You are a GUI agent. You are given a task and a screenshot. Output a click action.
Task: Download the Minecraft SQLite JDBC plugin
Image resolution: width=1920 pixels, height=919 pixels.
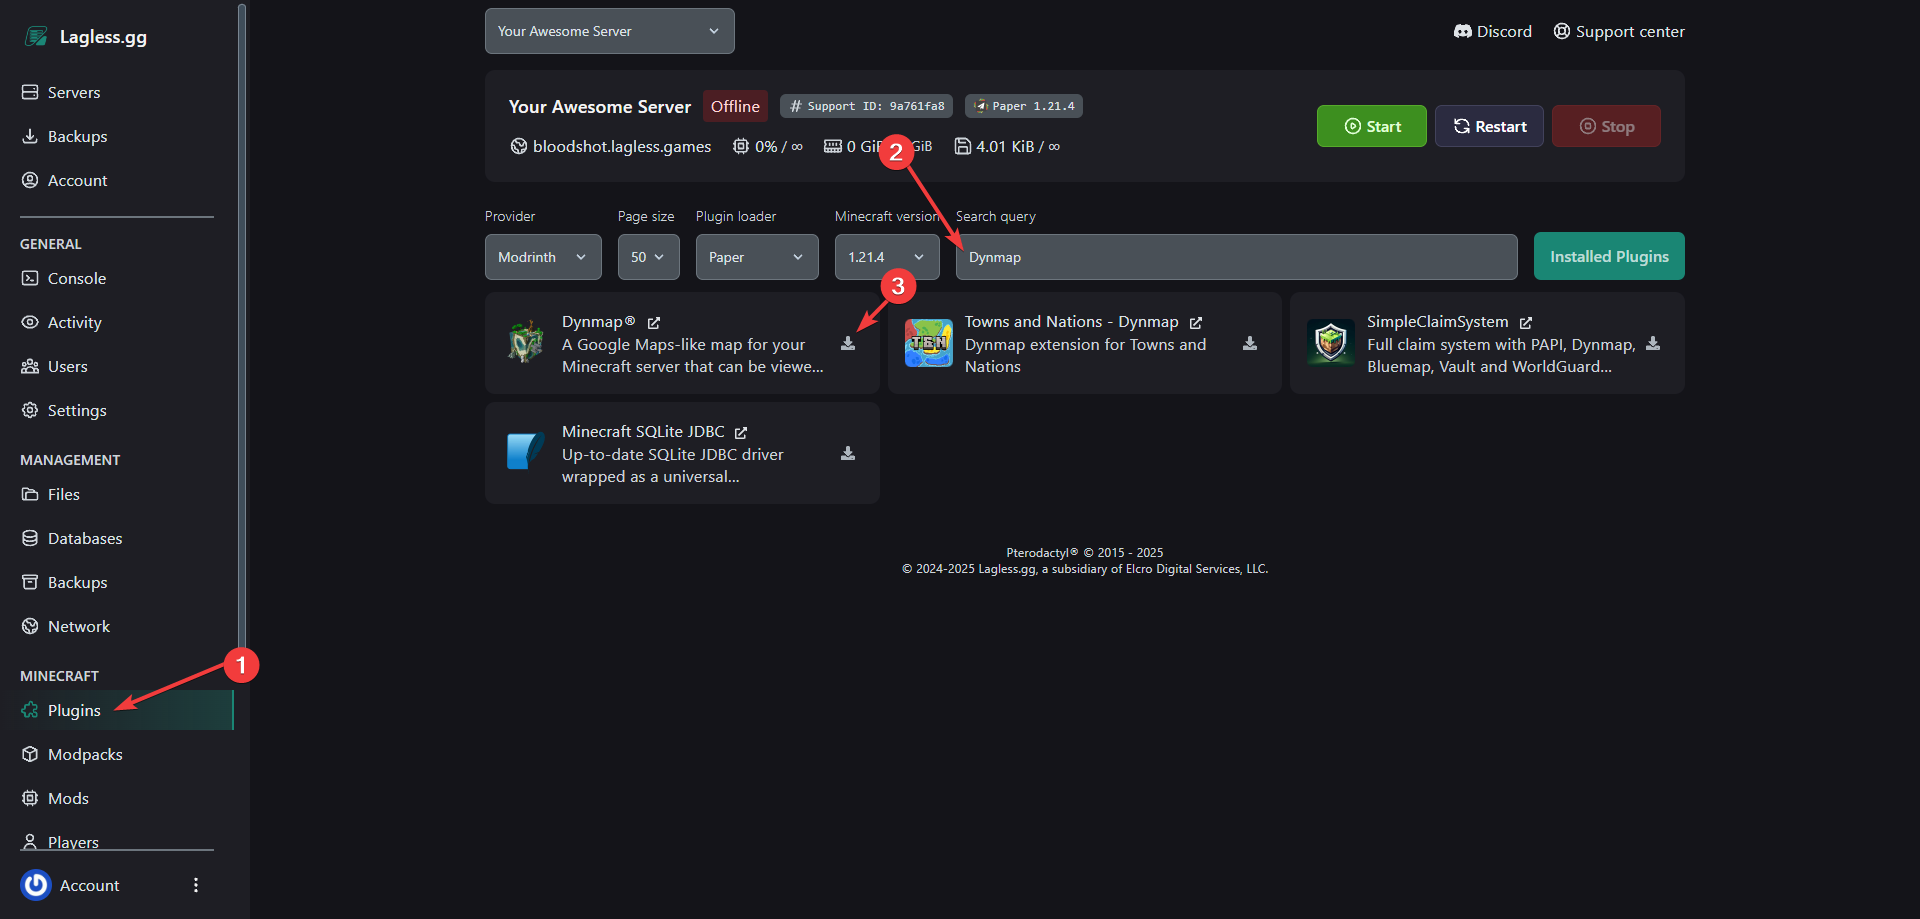(848, 454)
